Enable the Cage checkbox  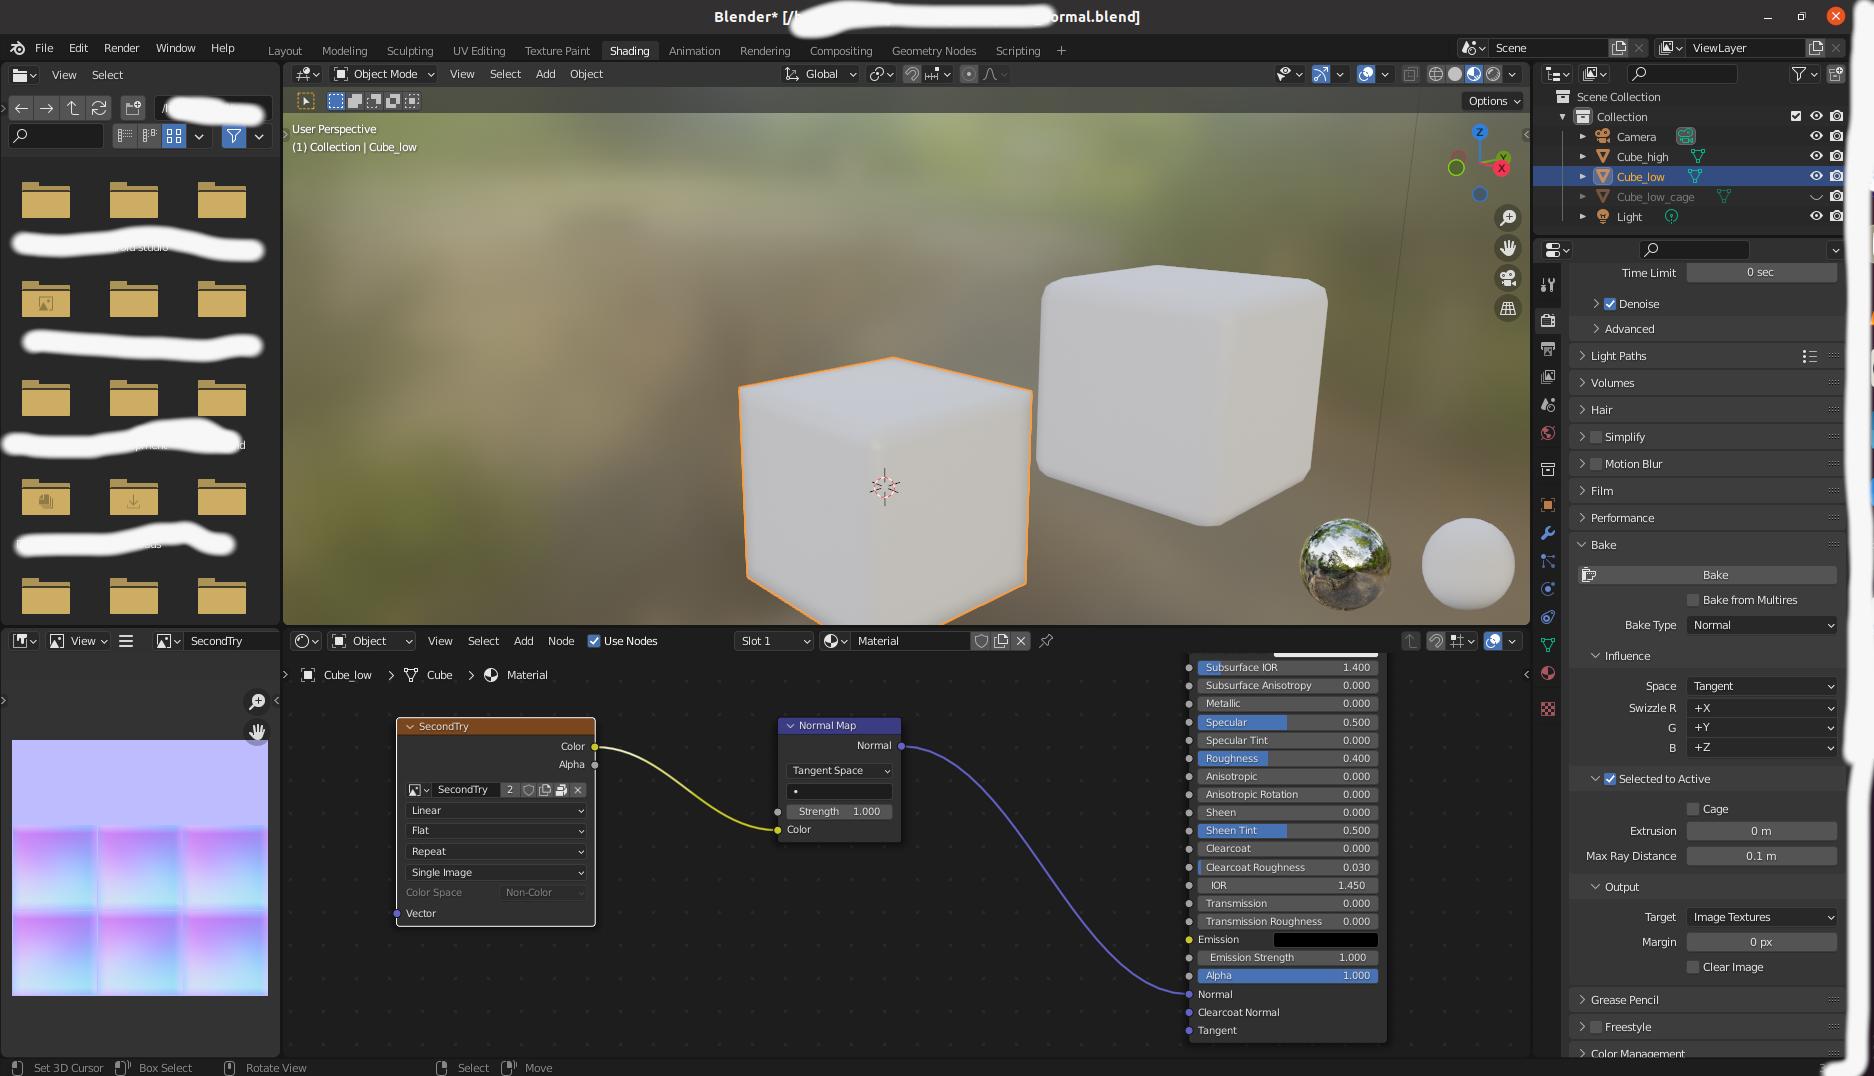coord(1693,809)
